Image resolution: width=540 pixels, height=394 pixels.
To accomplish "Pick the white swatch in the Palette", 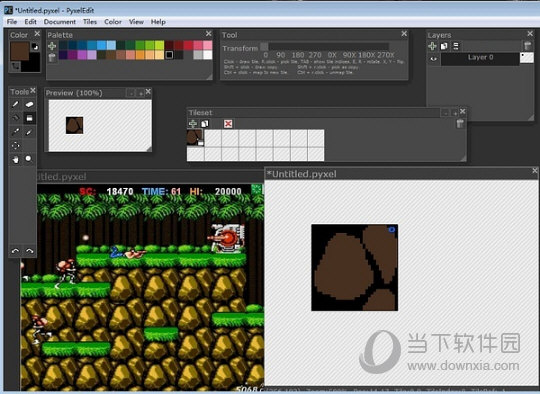I will (x=208, y=55).
